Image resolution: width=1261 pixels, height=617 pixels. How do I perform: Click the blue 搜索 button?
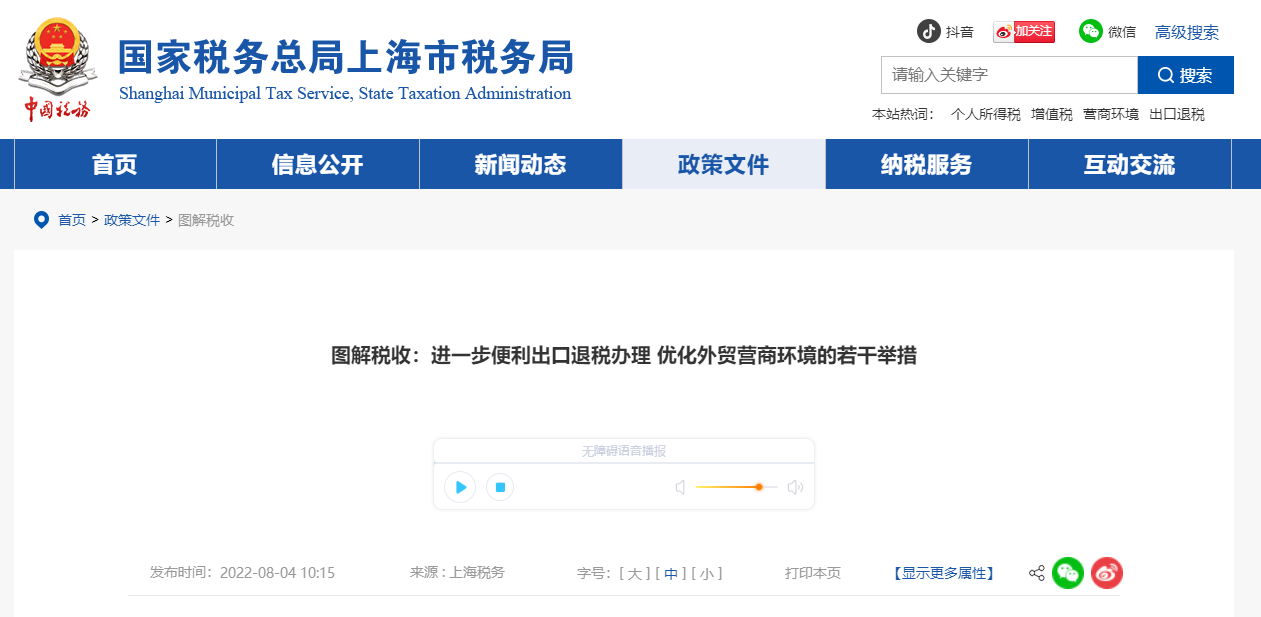1186,75
